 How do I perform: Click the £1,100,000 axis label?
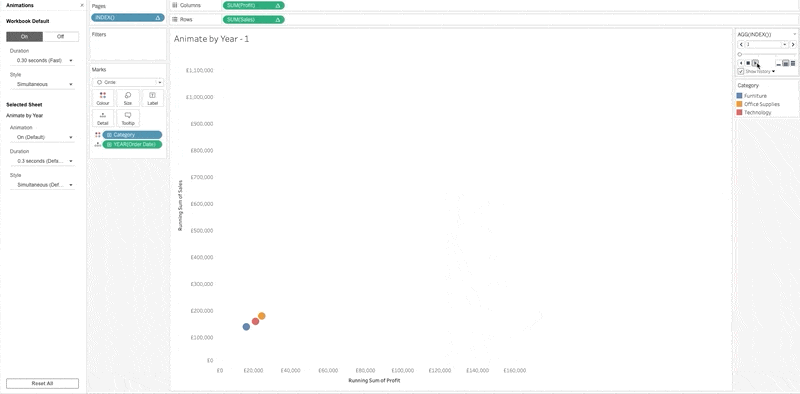coord(199,70)
